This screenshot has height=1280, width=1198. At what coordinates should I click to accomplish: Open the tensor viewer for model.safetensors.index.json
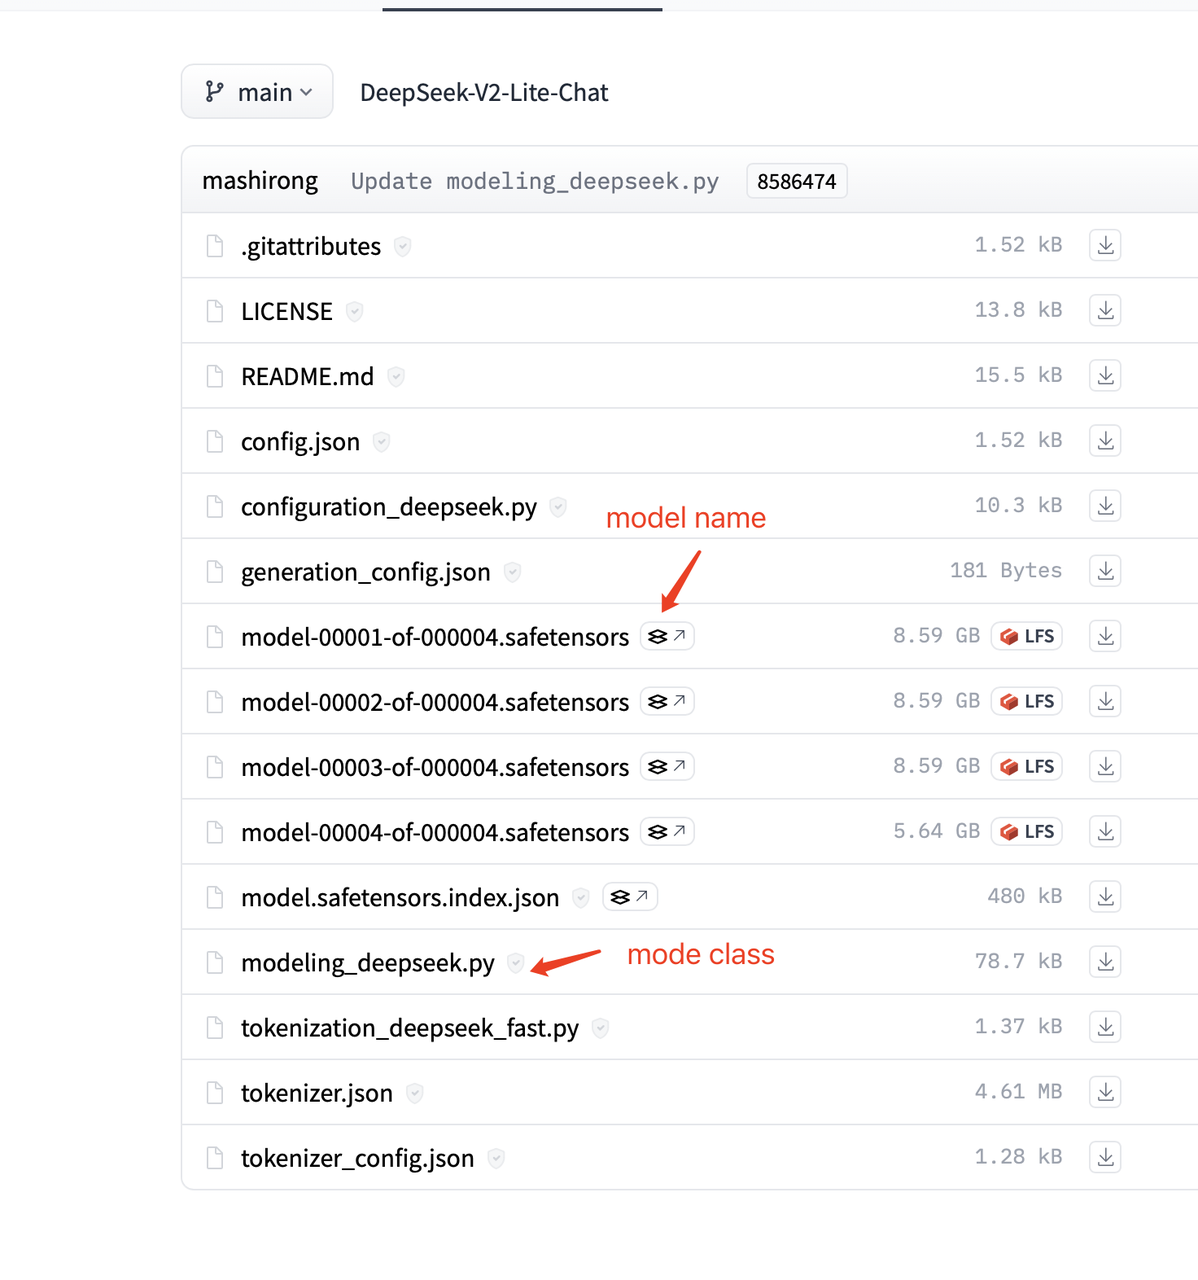tap(630, 896)
